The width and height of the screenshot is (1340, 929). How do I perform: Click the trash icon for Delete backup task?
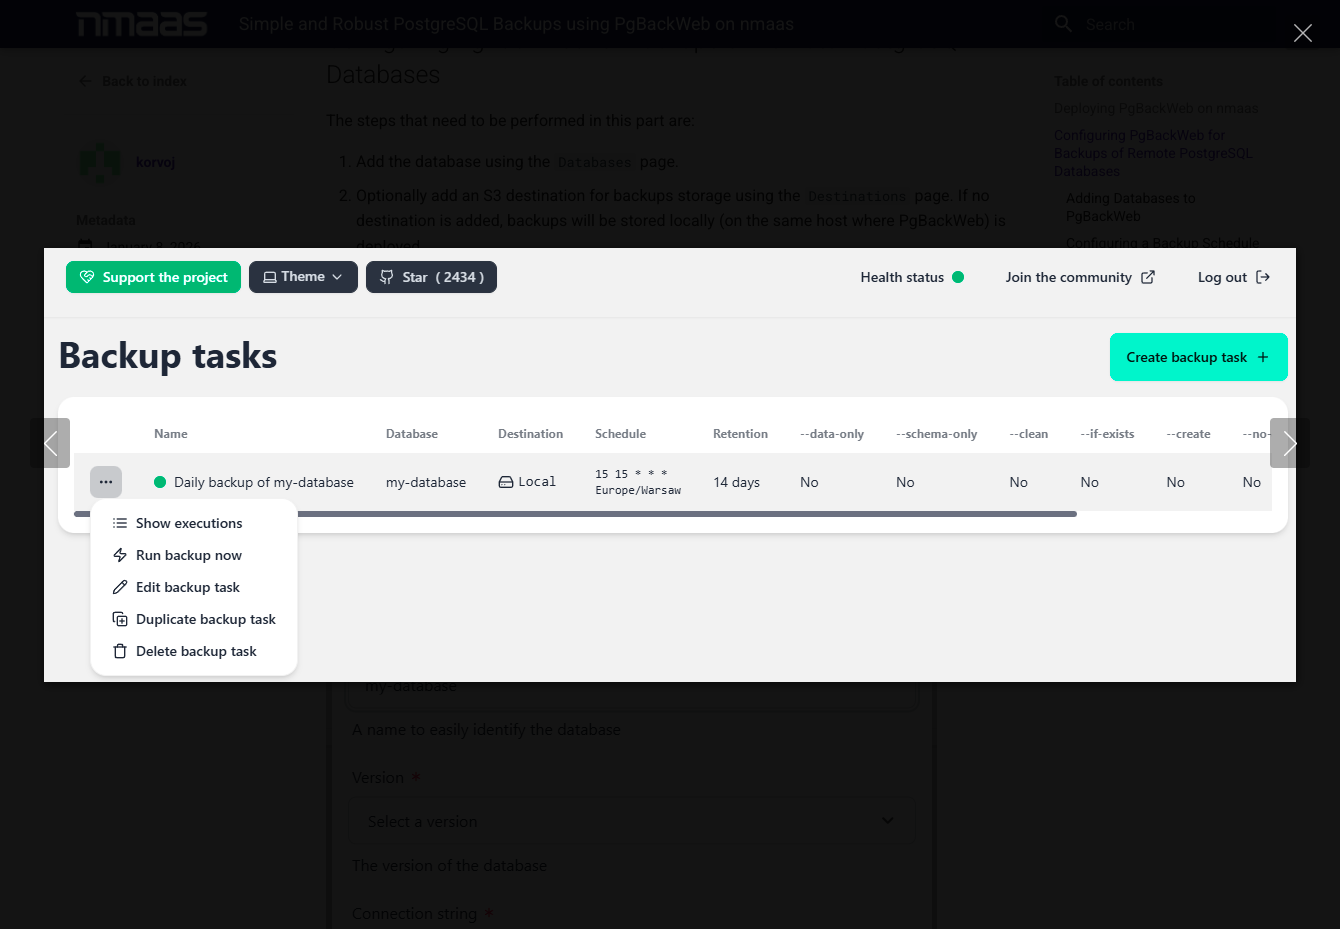pos(120,651)
